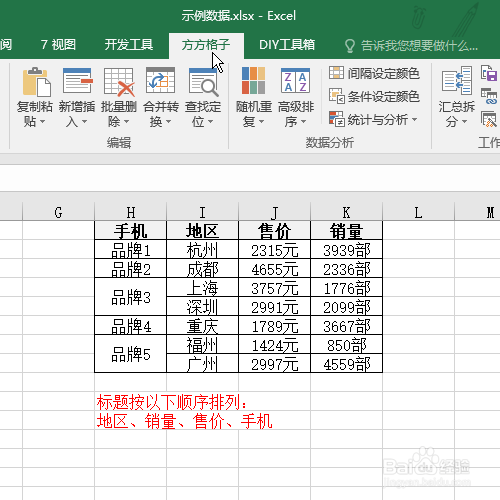Expand 批量删除 dropdown arrow
This screenshot has height=500, width=500.
(x=126, y=122)
